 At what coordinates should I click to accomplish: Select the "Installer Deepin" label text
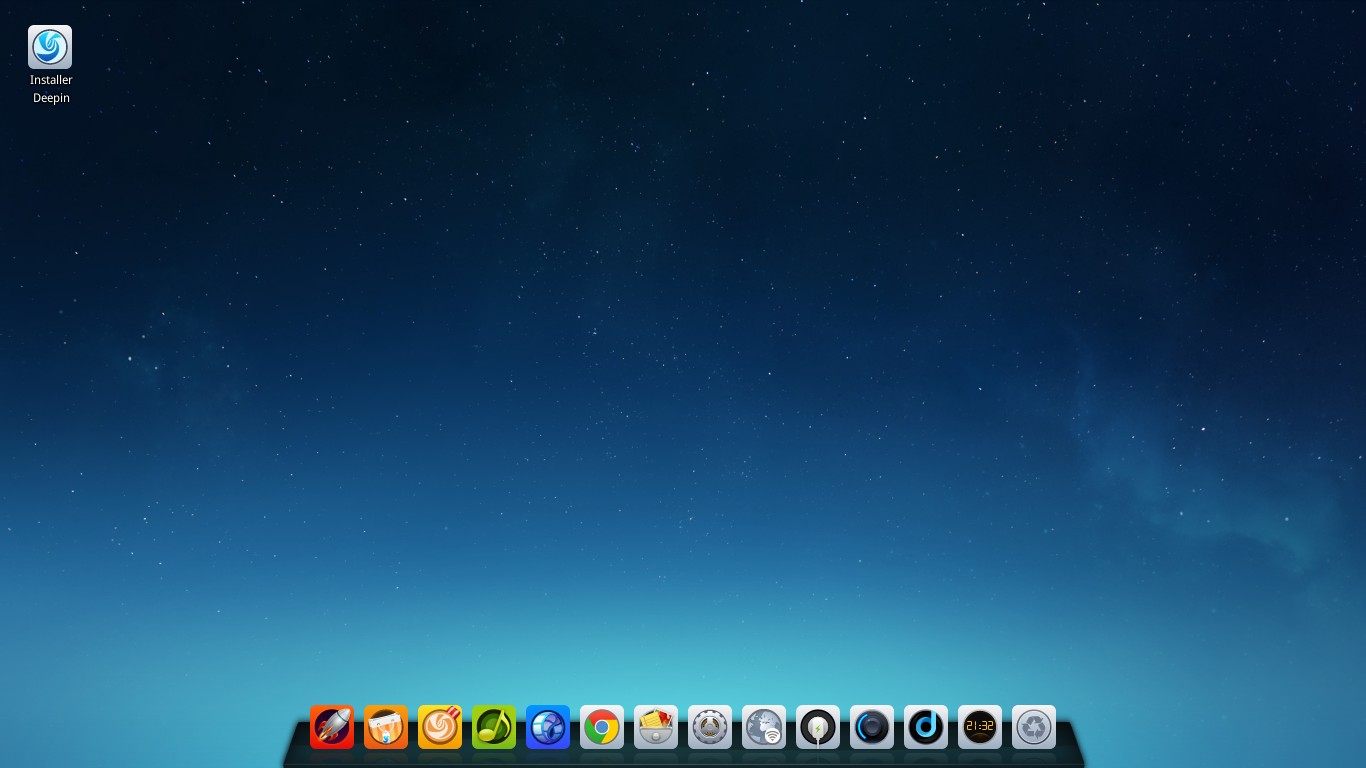pos(51,89)
